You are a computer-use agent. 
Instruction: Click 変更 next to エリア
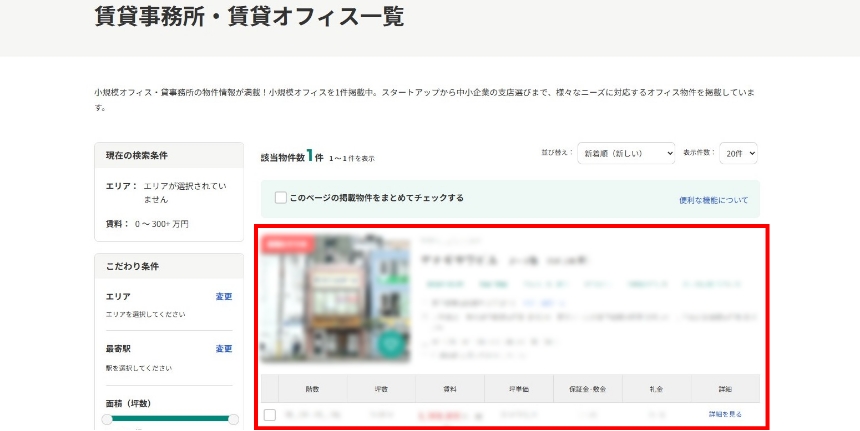click(x=224, y=297)
